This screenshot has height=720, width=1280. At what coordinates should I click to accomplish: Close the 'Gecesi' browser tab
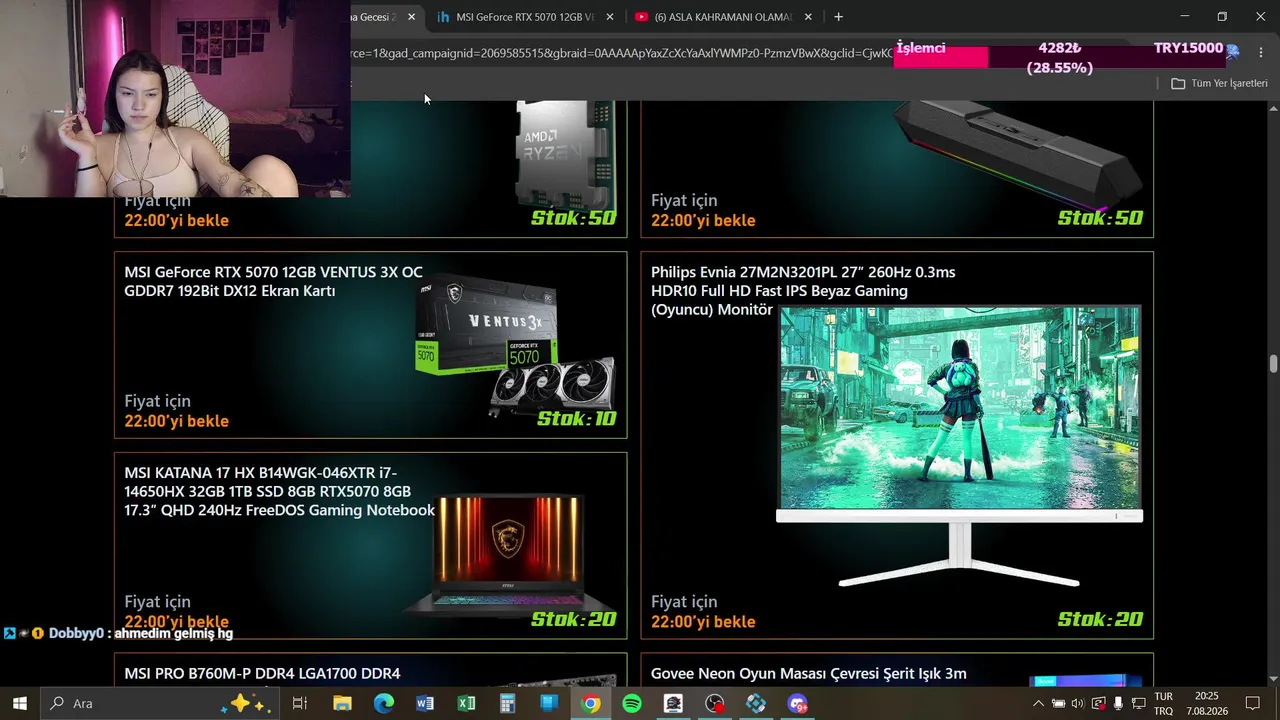click(x=411, y=17)
